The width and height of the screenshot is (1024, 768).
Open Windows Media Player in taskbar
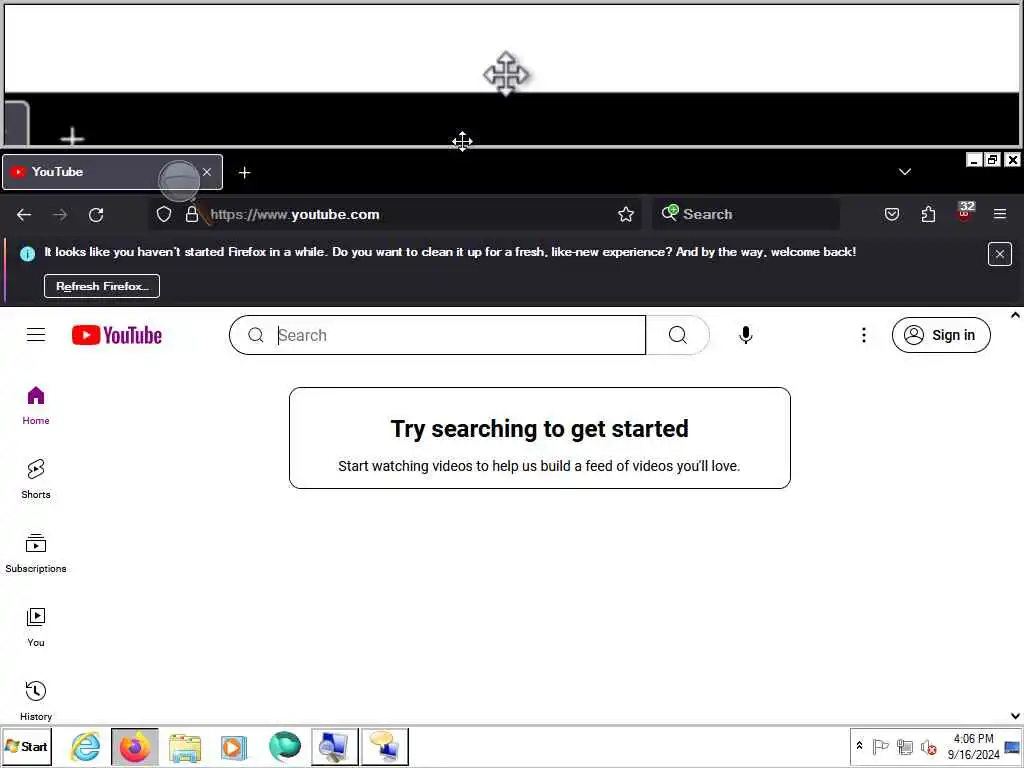tap(233, 747)
